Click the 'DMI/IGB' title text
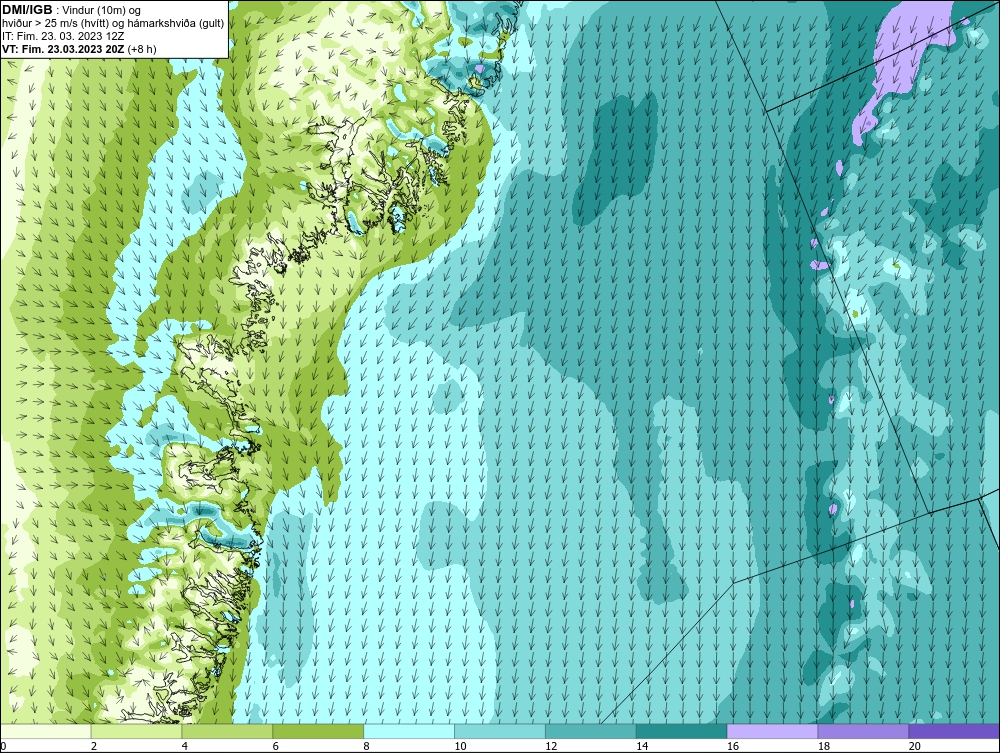Image resolution: width=1000 pixels, height=753 pixels. (x=27, y=10)
